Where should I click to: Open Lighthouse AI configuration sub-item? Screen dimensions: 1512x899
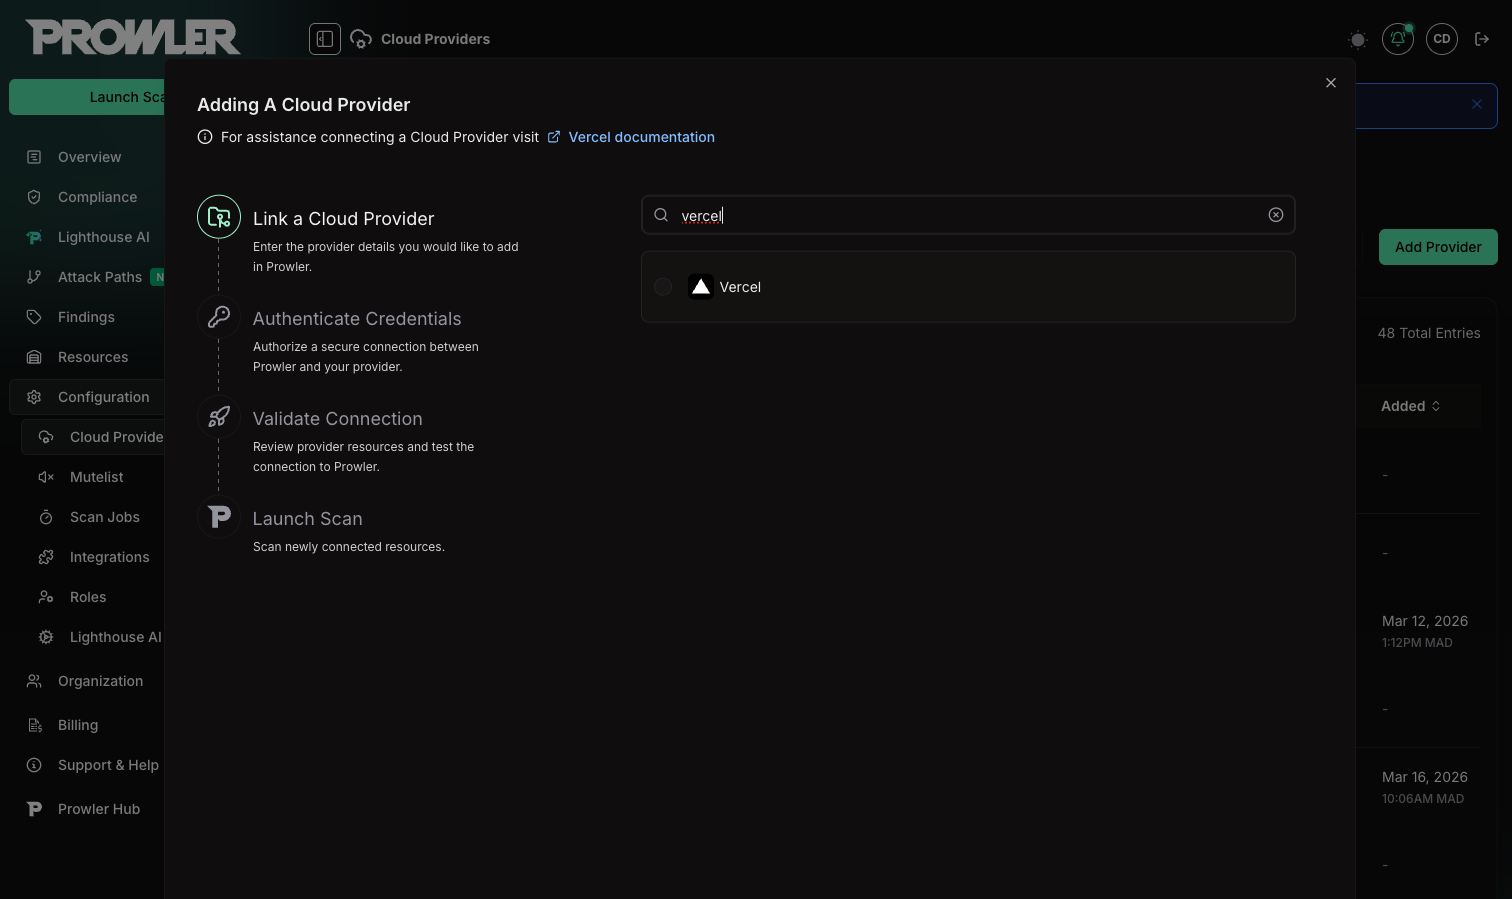(115, 637)
